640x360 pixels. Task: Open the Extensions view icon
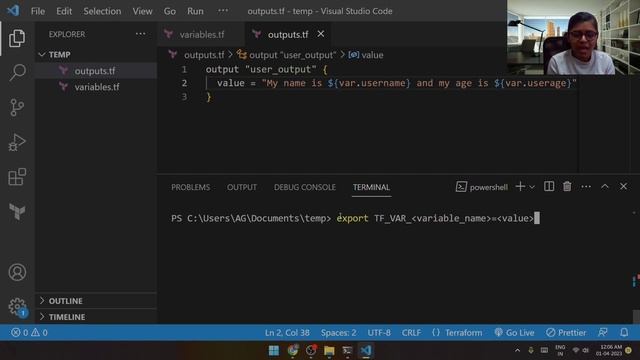click(x=17, y=177)
